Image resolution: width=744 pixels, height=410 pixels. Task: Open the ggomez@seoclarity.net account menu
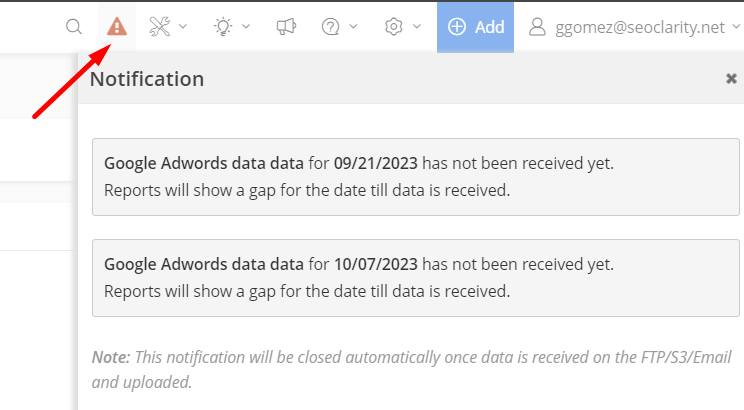click(640, 27)
